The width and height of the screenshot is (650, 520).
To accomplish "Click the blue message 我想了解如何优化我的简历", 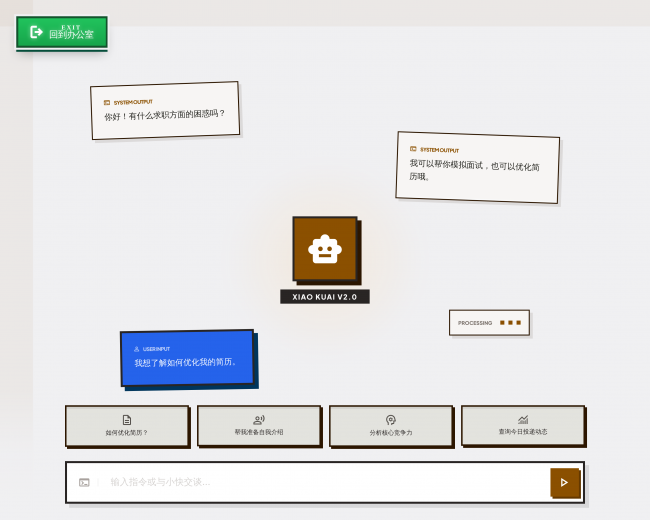I will pos(185,362).
